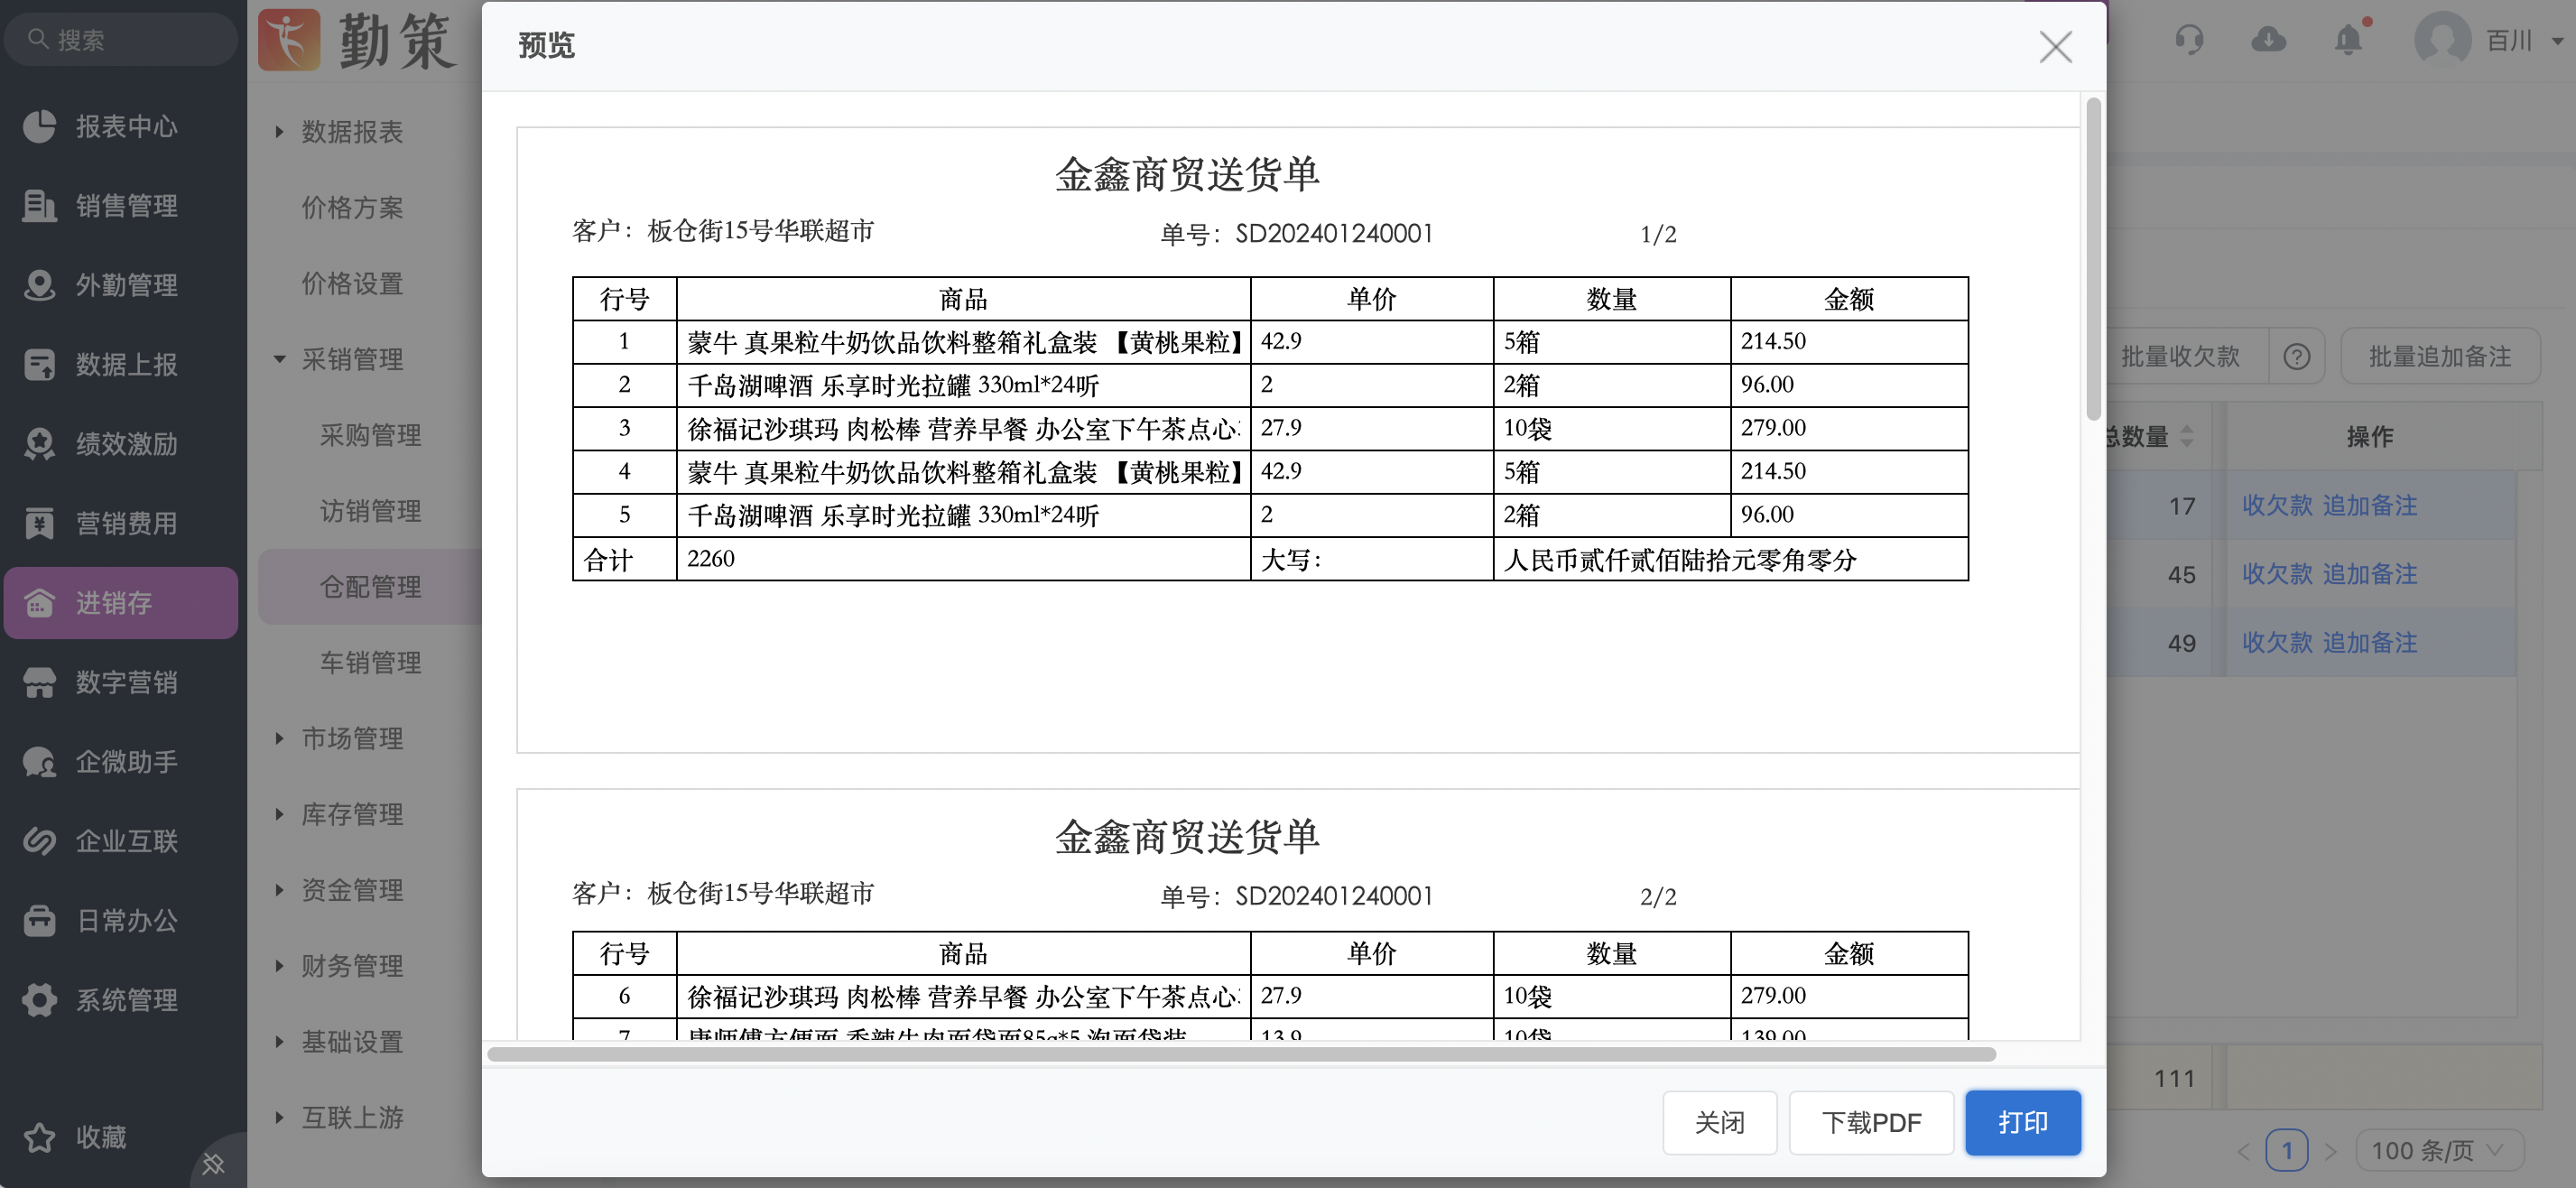
Task: Open the notification bell icon
Action: pos(2347,40)
